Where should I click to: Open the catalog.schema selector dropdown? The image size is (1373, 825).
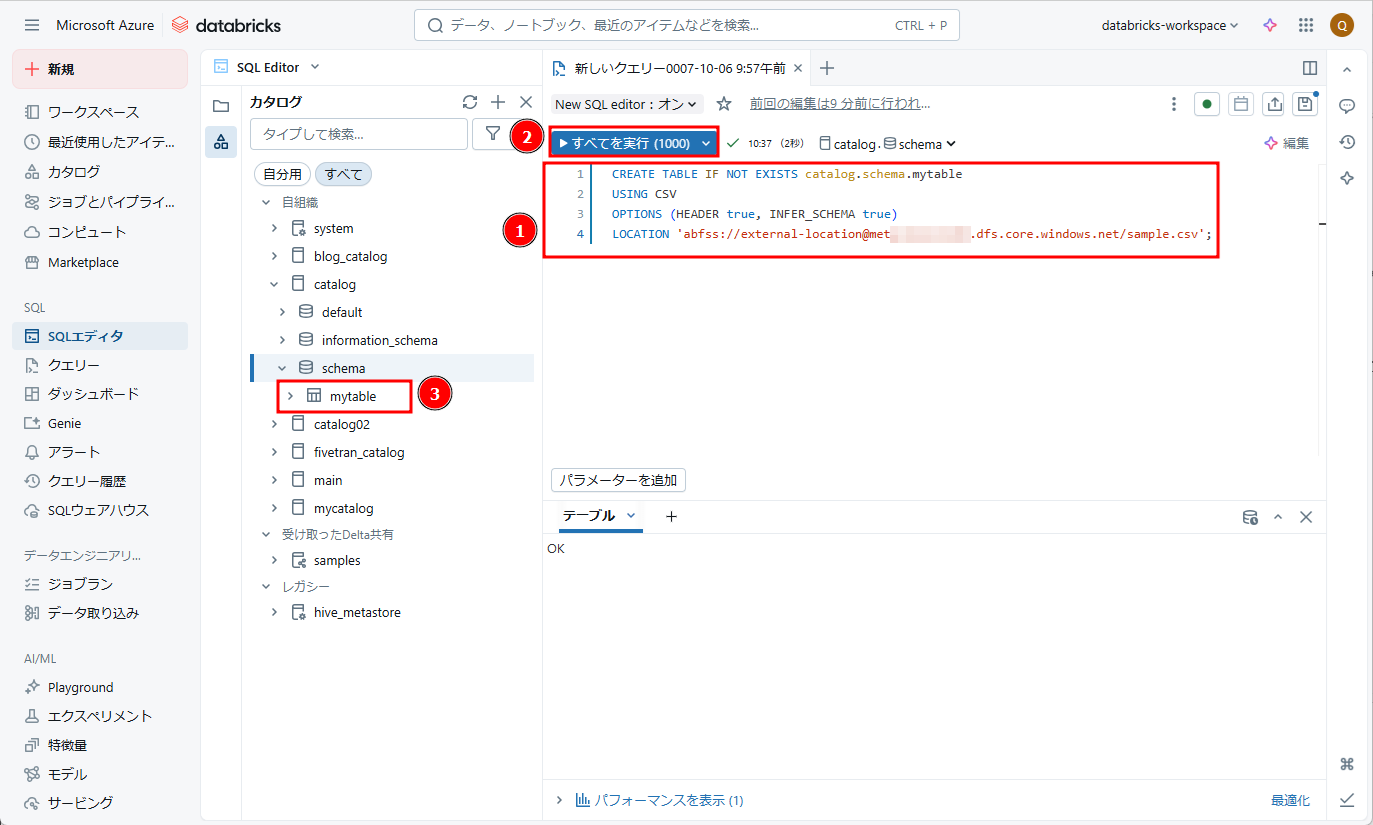(888, 144)
